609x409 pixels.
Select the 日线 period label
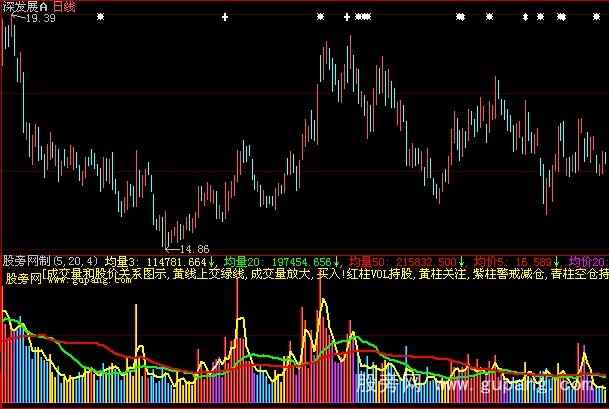(64, 7)
